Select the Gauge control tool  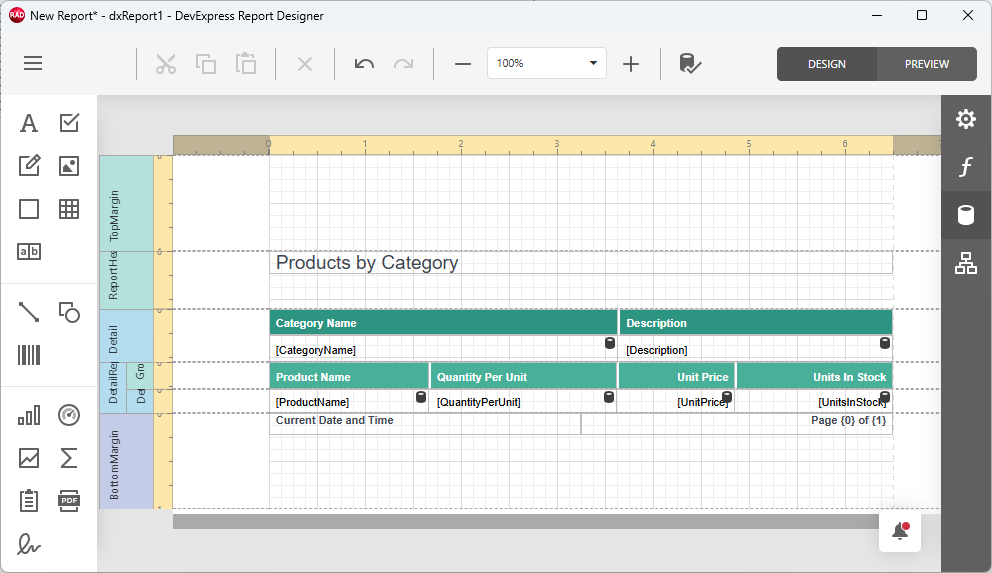tap(69, 416)
